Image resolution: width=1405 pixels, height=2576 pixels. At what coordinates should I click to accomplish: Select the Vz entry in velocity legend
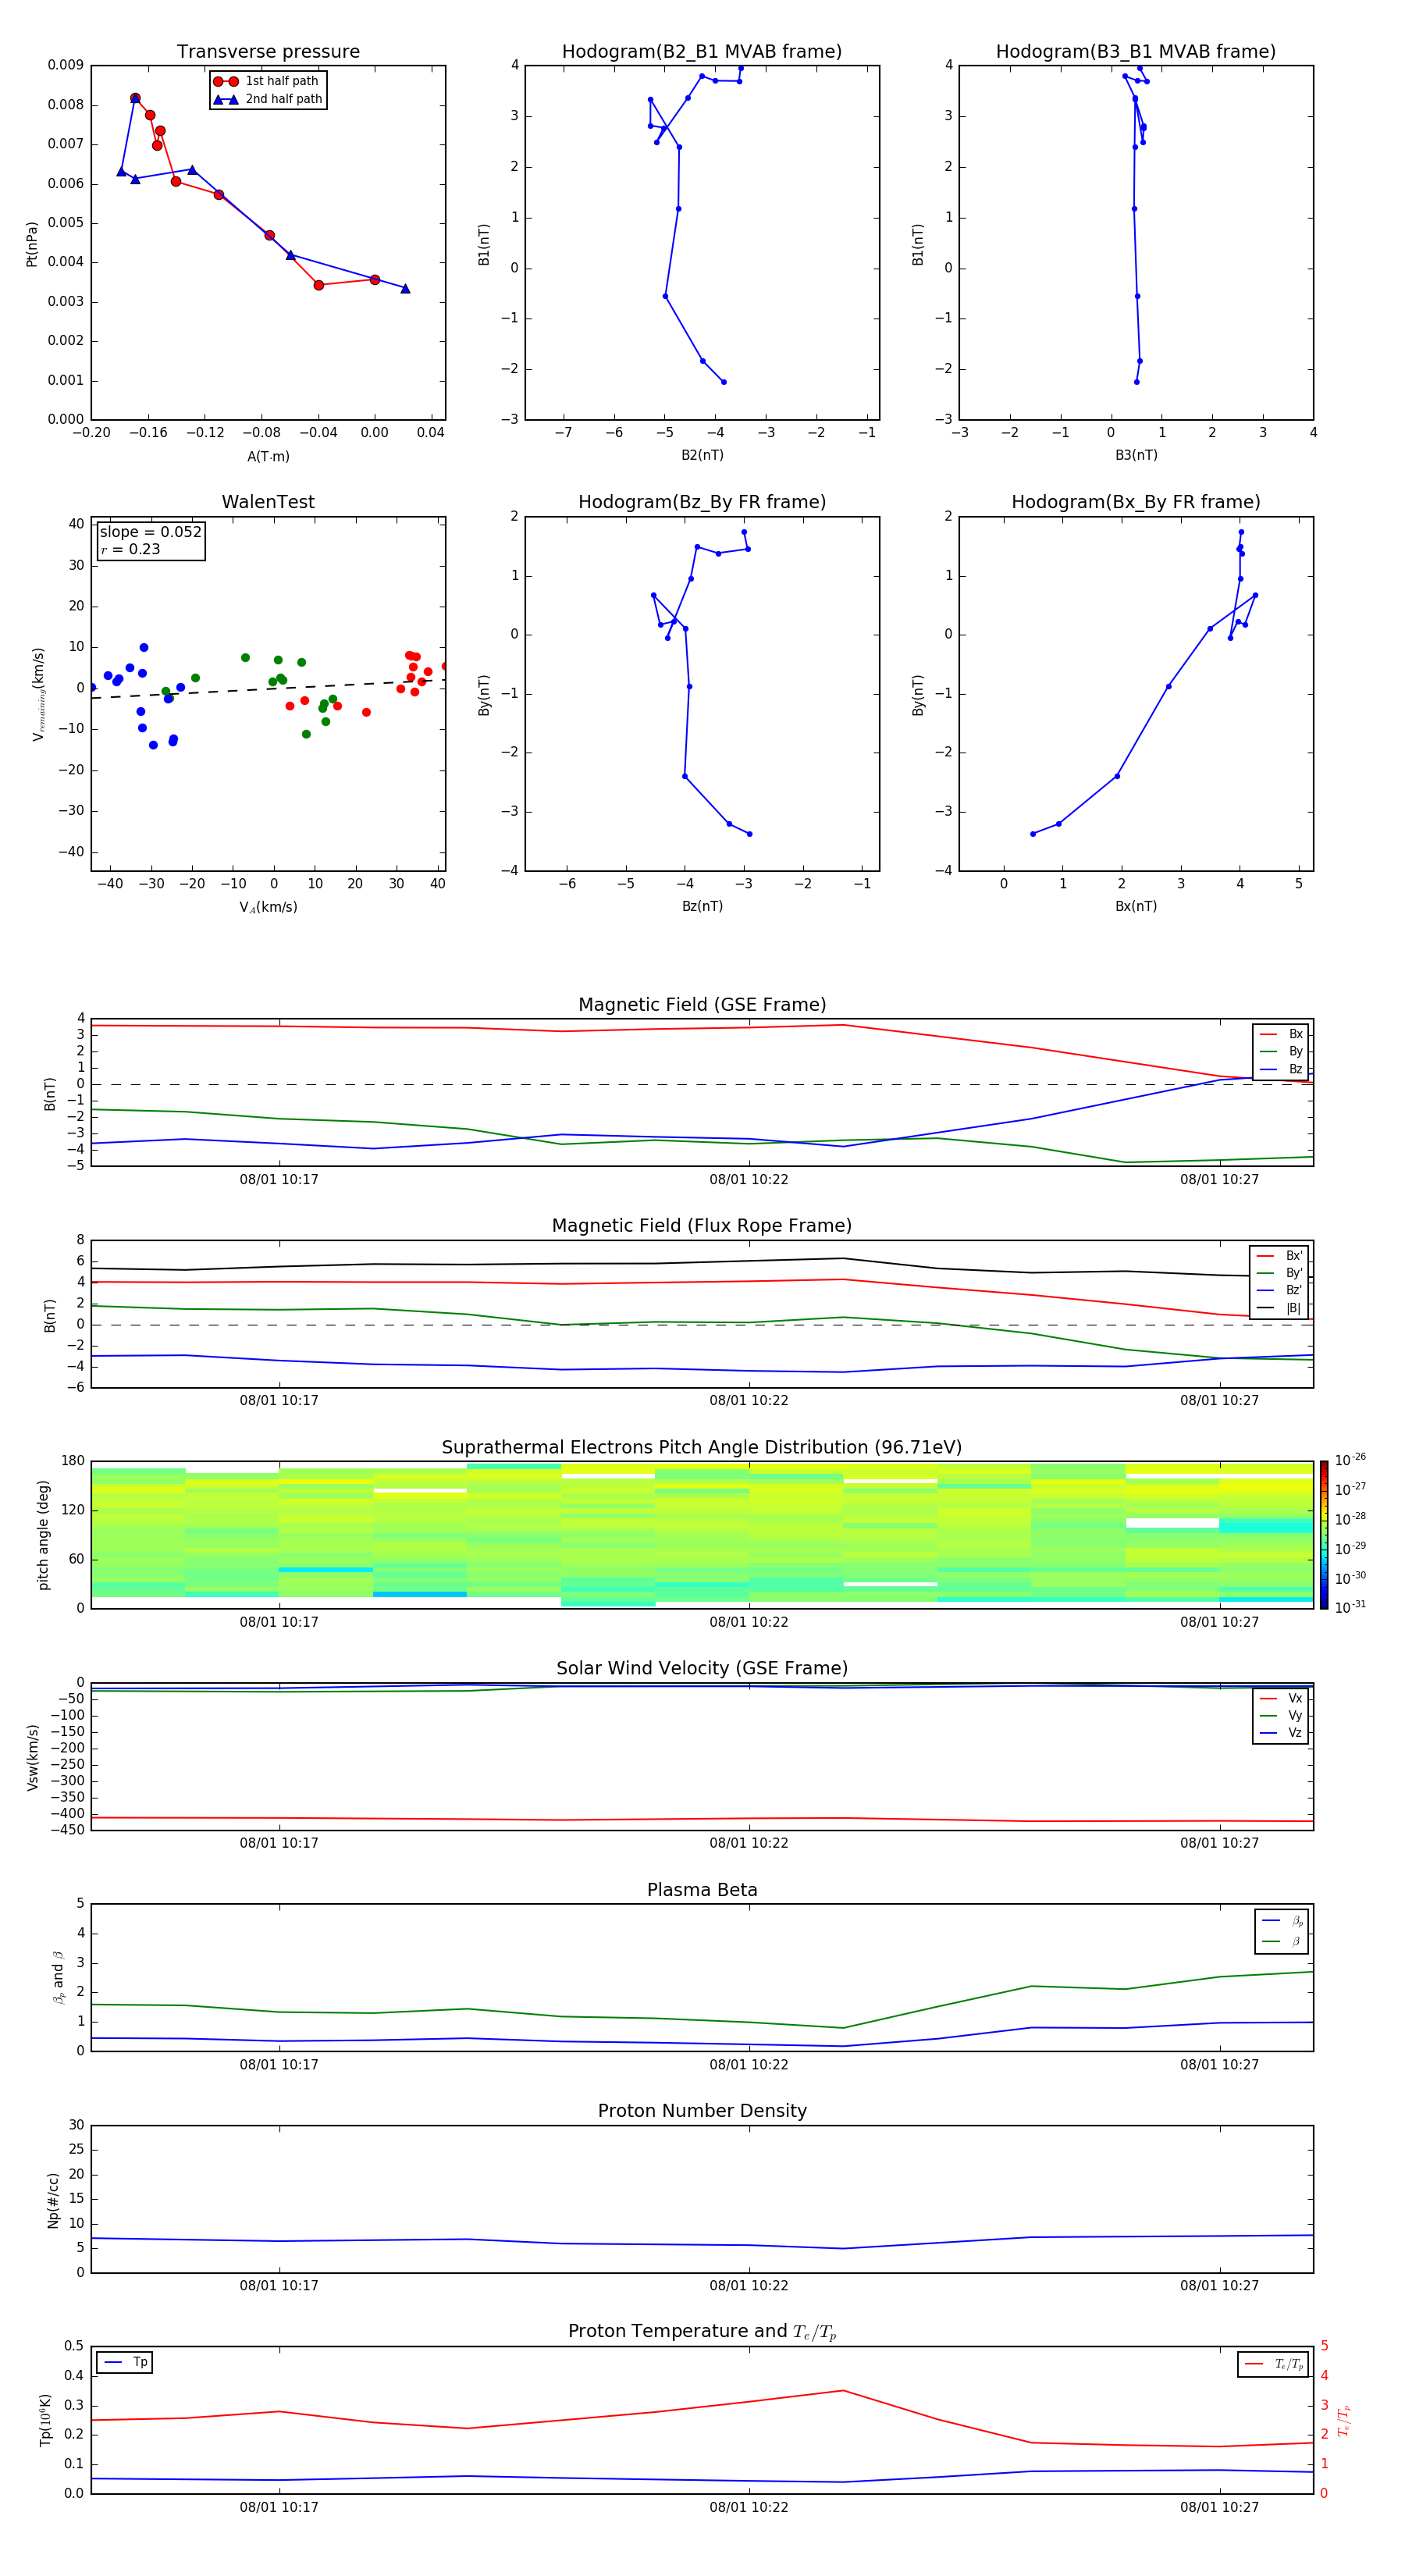click(1281, 1733)
